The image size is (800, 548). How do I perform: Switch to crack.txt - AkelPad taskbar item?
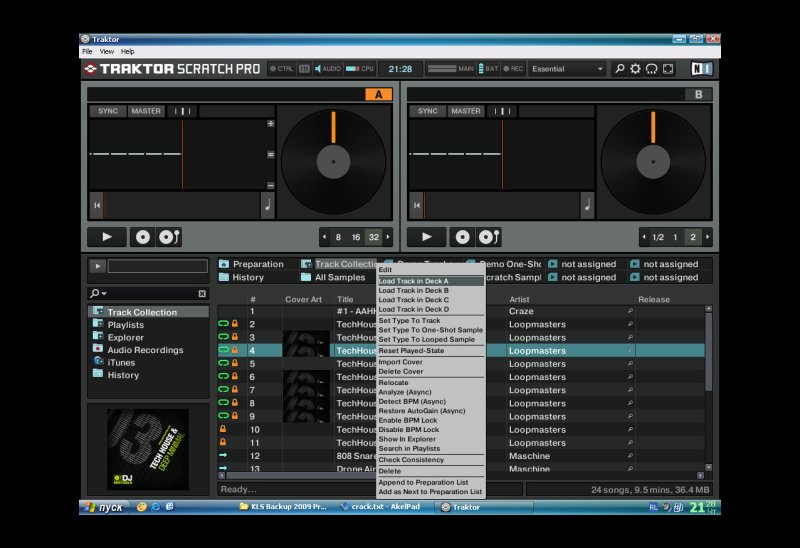pos(381,507)
